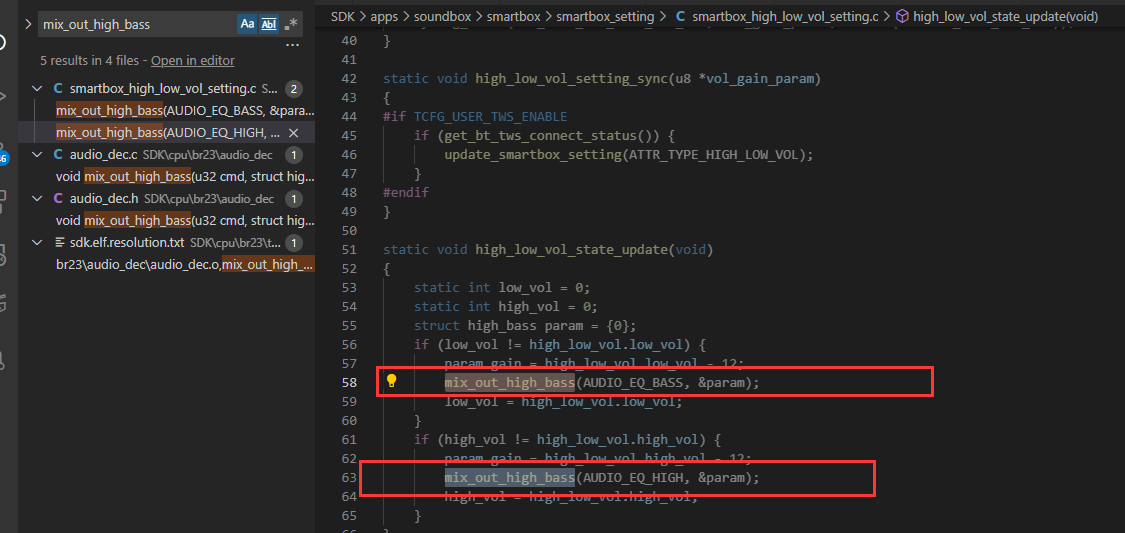Click line number 42 in the gutter
Image resolution: width=1125 pixels, height=533 pixels.
click(x=349, y=78)
